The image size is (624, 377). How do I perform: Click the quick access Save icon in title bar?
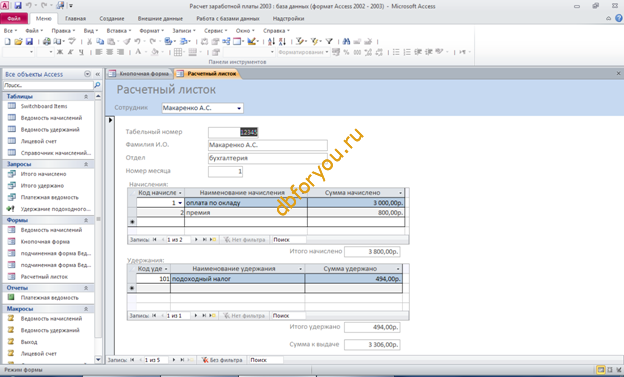point(18,6)
